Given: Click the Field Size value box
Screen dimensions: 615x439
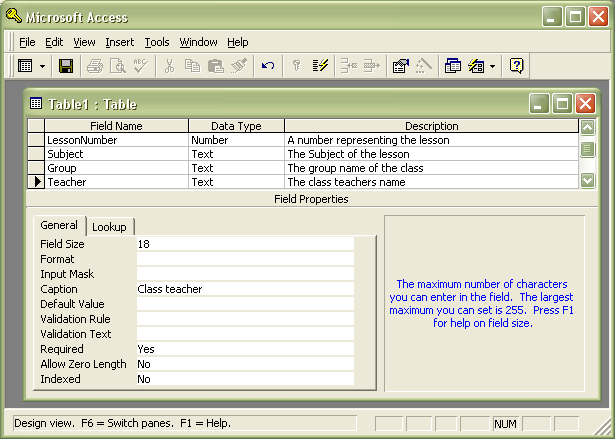Looking at the screenshot, I should tap(245, 244).
